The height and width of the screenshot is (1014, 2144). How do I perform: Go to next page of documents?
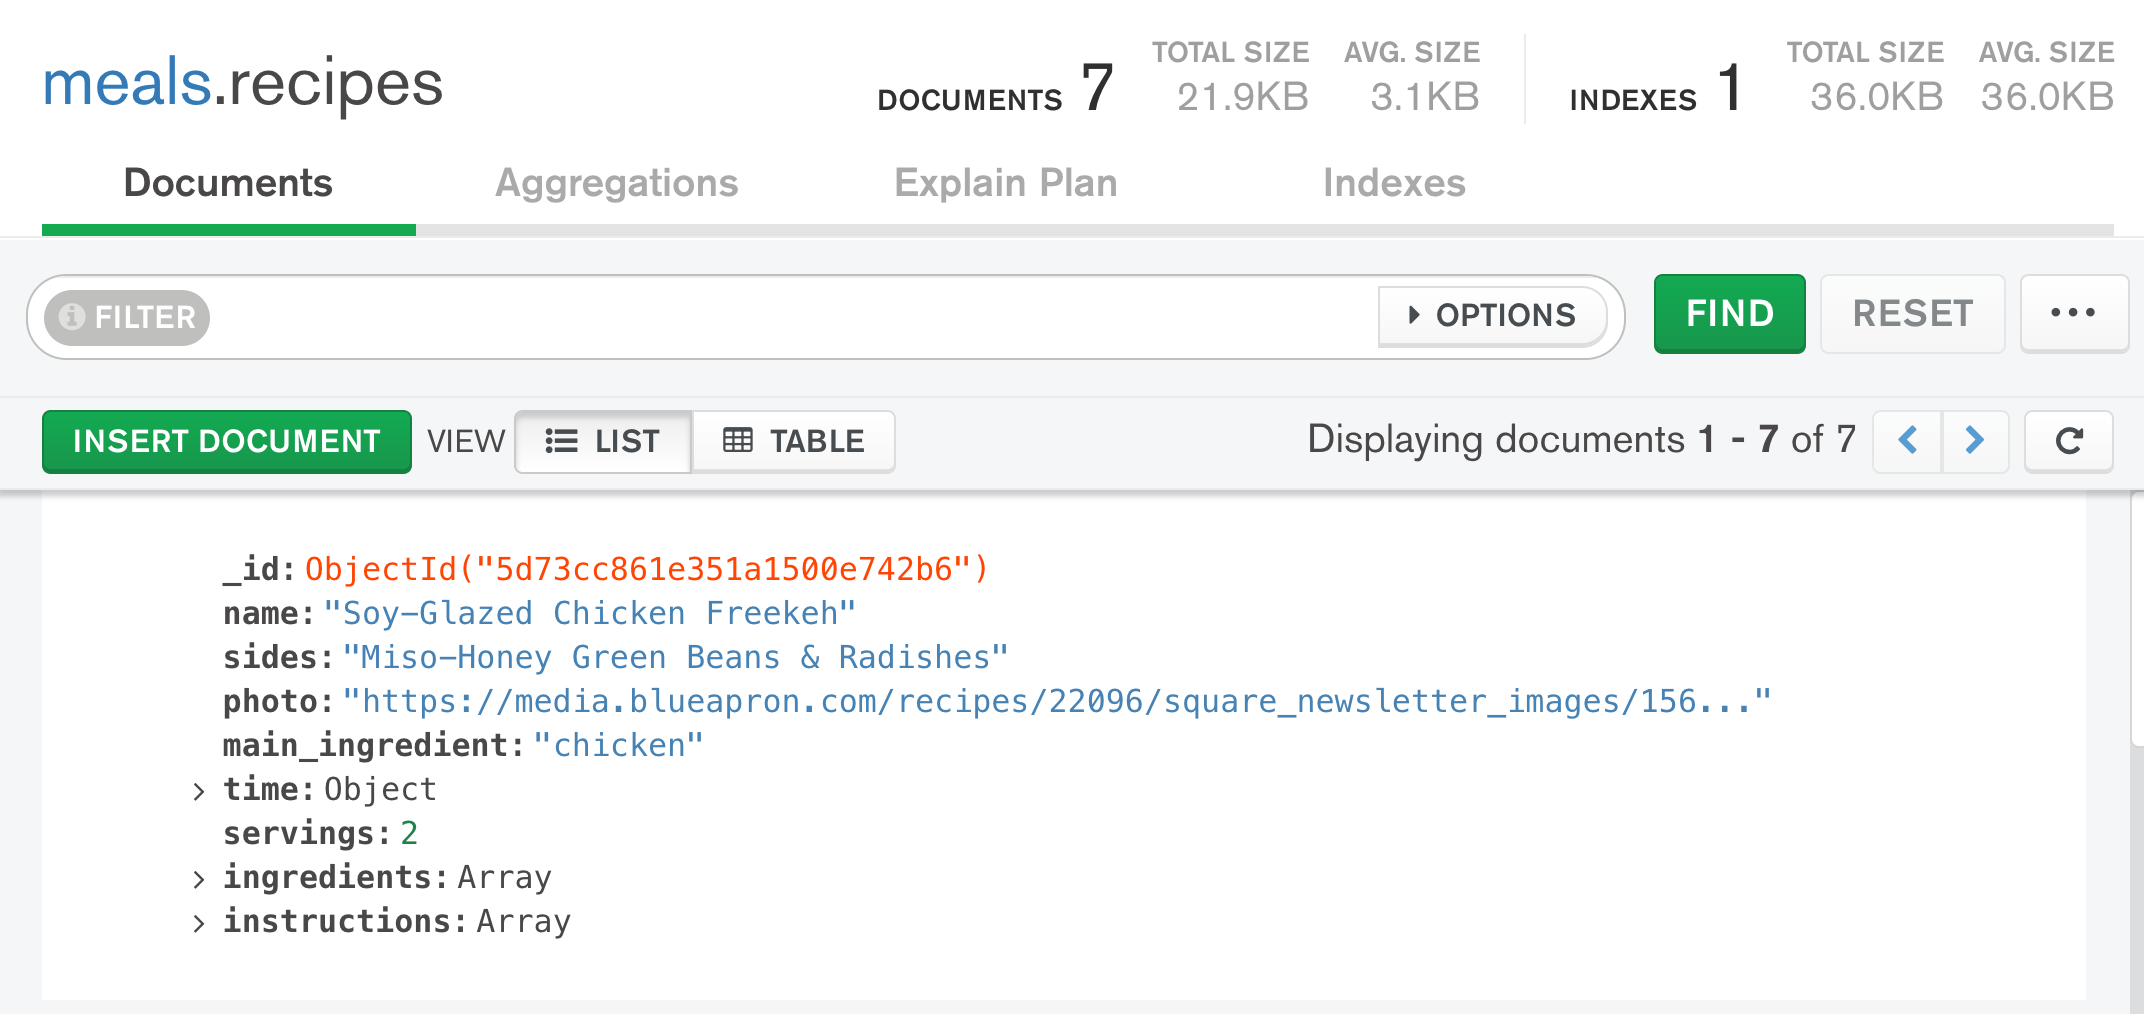1975,441
